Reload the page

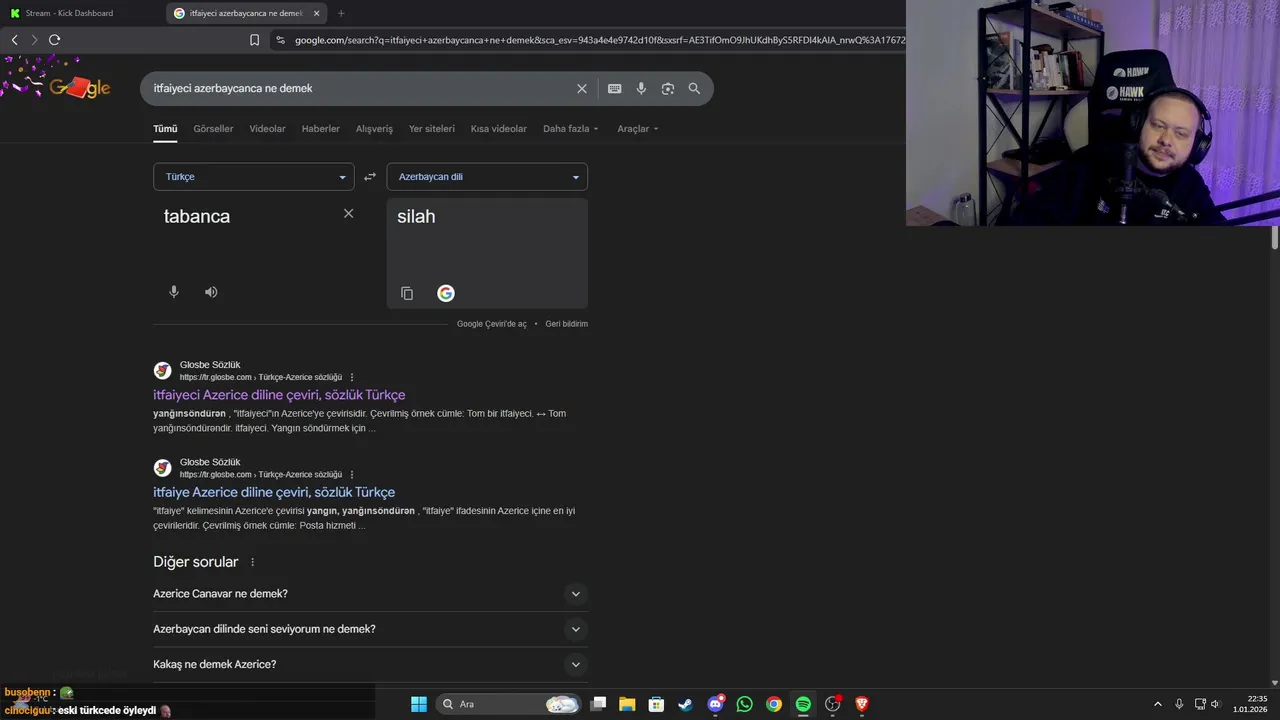pyautogui.click(x=54, y=40)
